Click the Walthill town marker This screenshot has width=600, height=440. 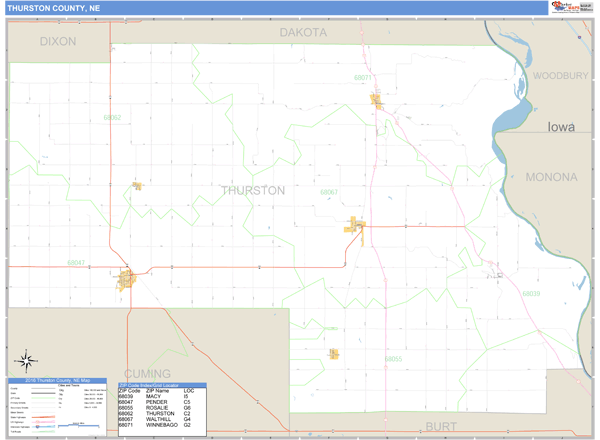pos(355,227)
